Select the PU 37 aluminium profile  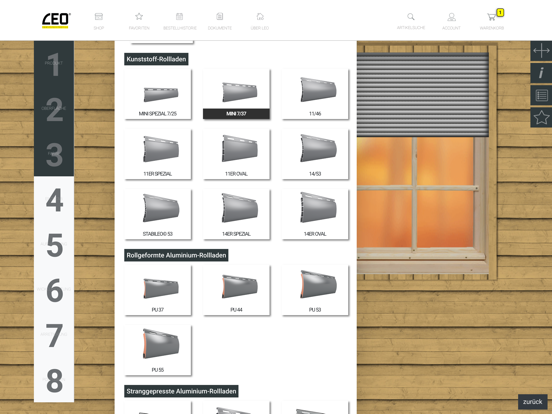tap(158, 290)
